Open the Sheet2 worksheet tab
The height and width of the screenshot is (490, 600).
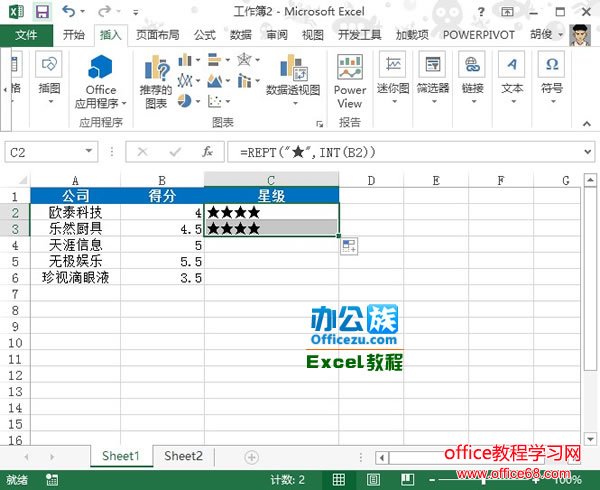(x=183, y=456)
